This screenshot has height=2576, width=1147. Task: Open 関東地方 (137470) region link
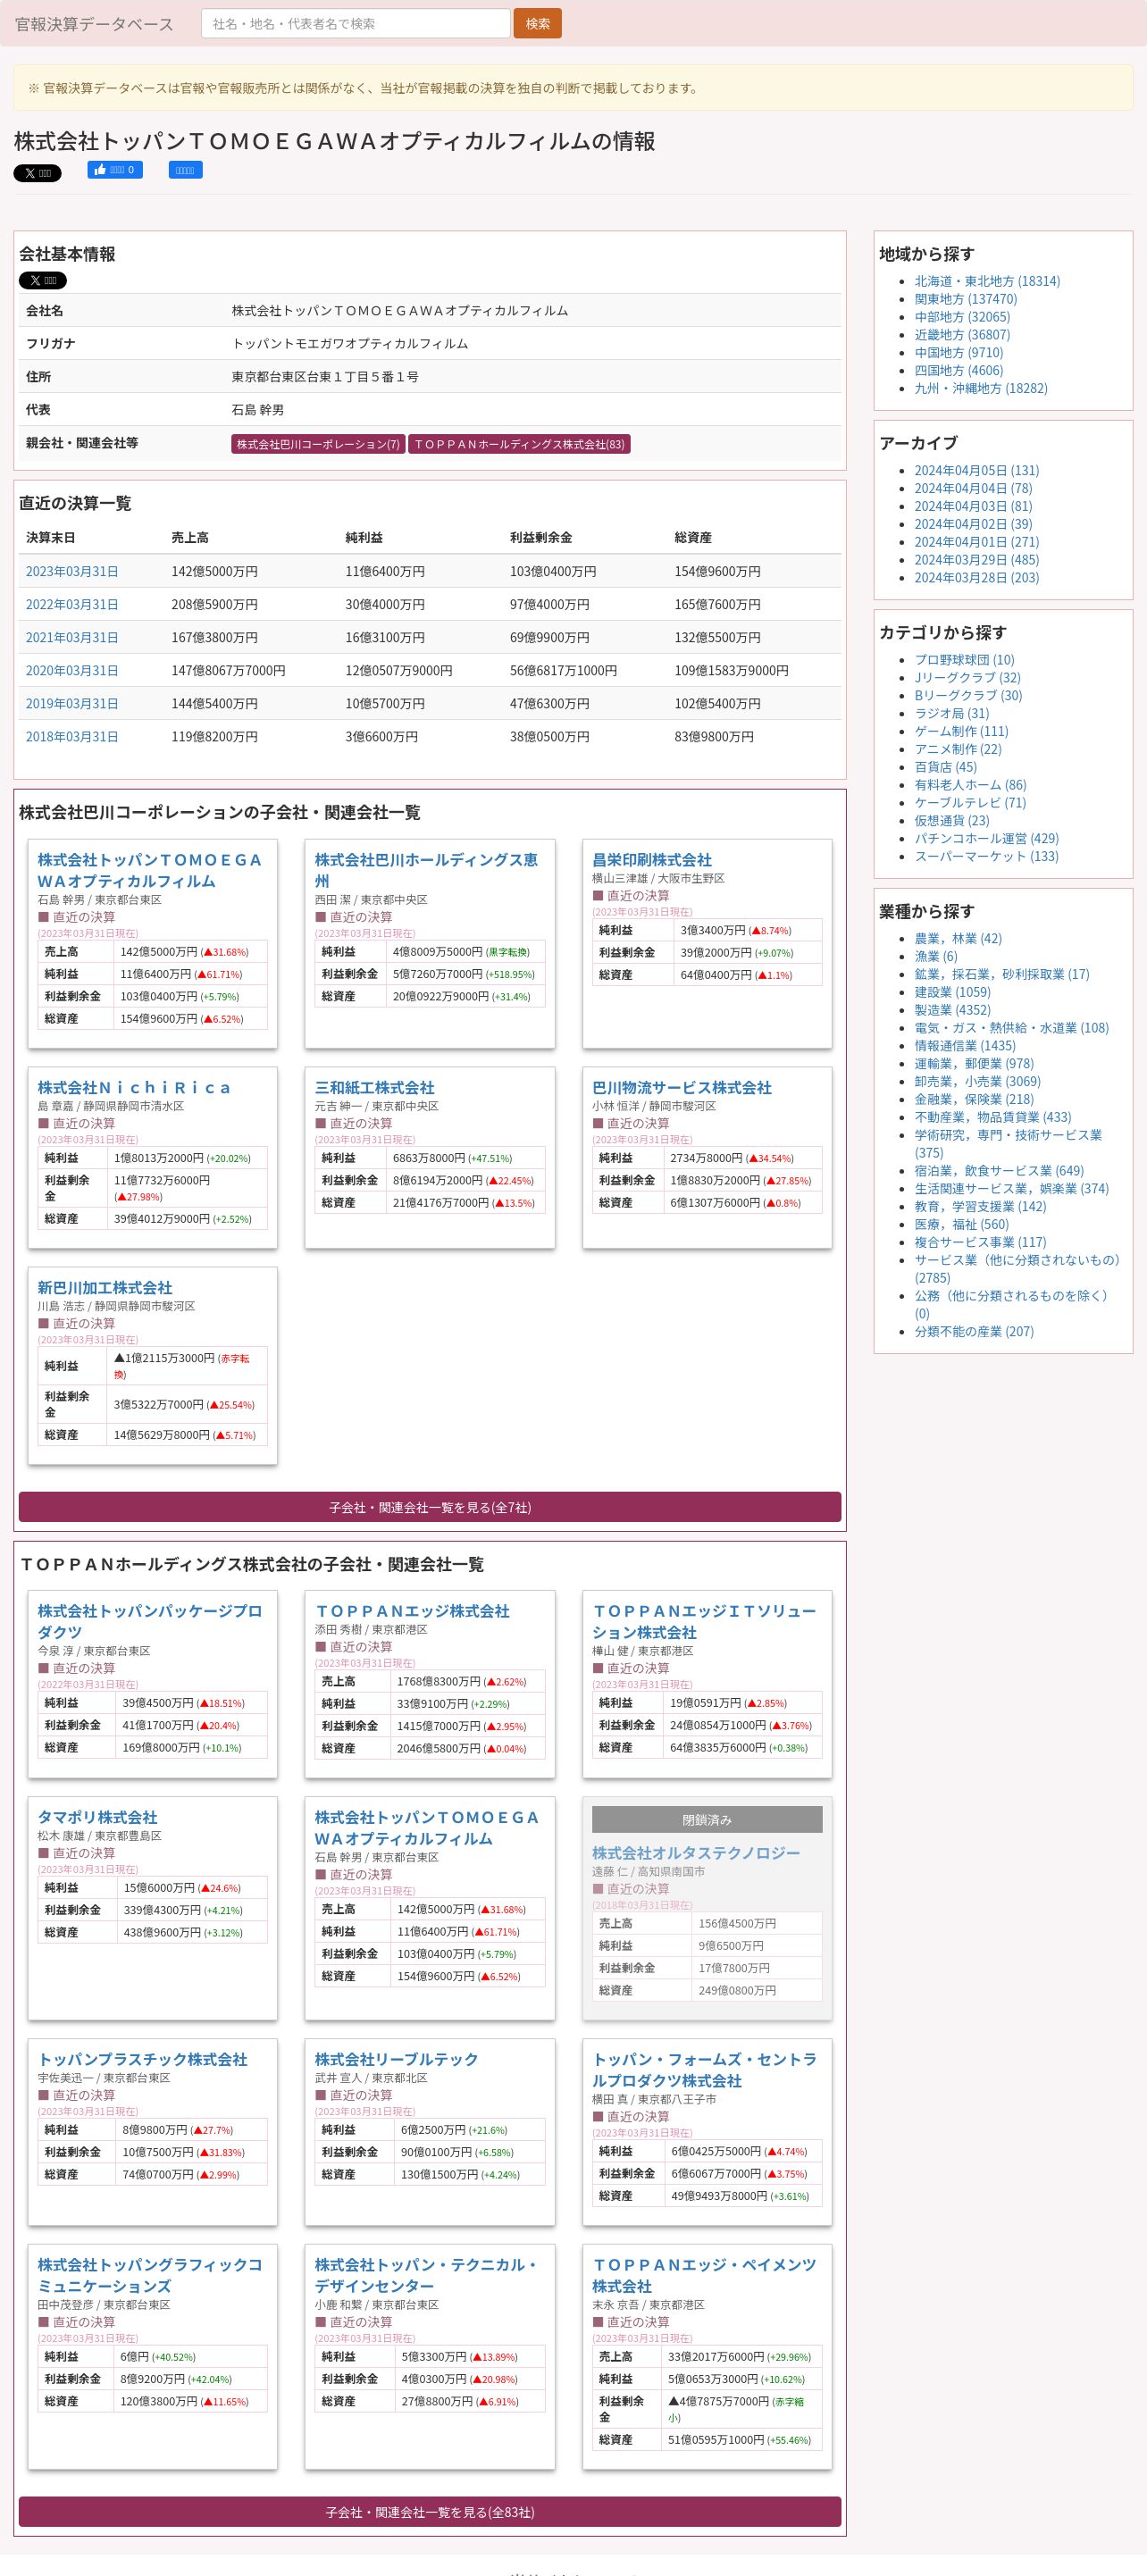pyautogui.click(x=966, y=299)
